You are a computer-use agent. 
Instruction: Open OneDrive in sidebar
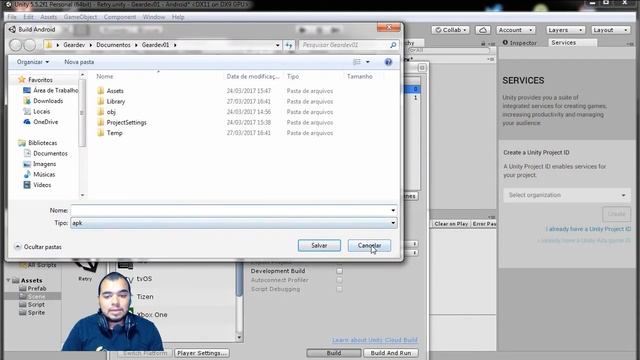click(45, 122)
